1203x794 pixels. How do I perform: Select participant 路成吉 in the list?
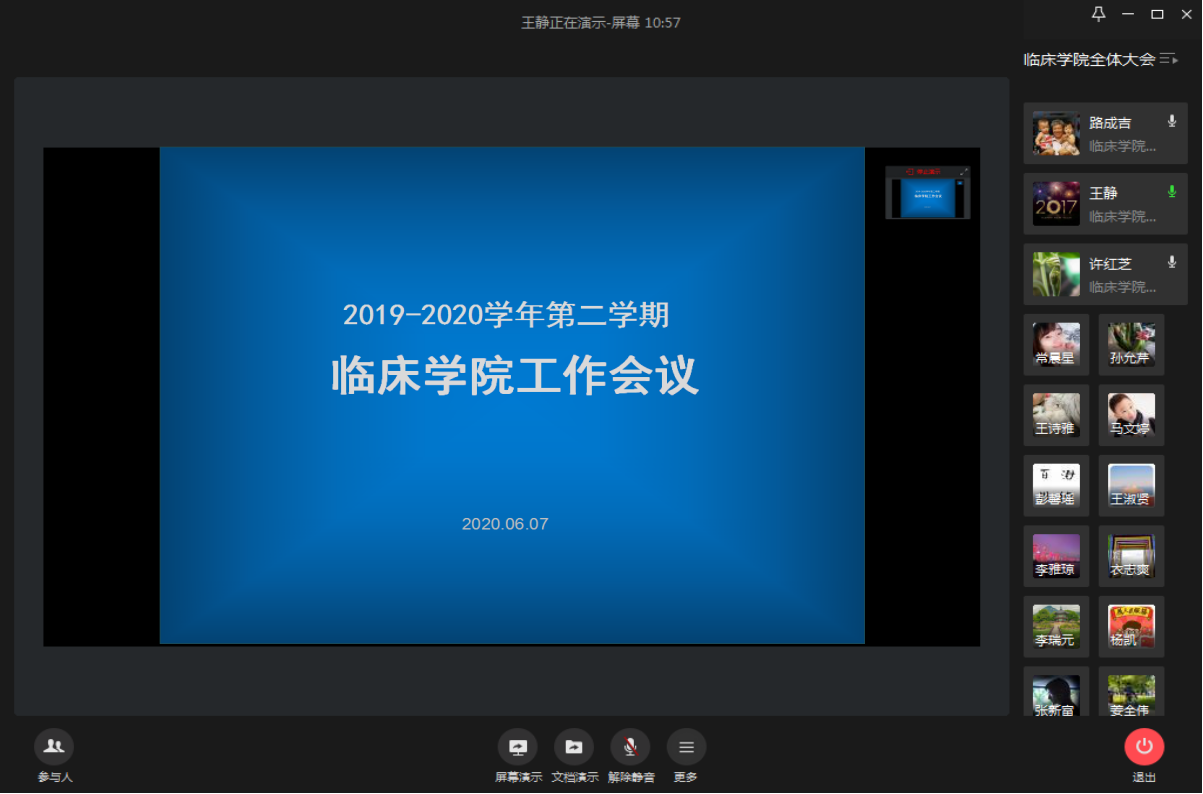pos(1105,133)
